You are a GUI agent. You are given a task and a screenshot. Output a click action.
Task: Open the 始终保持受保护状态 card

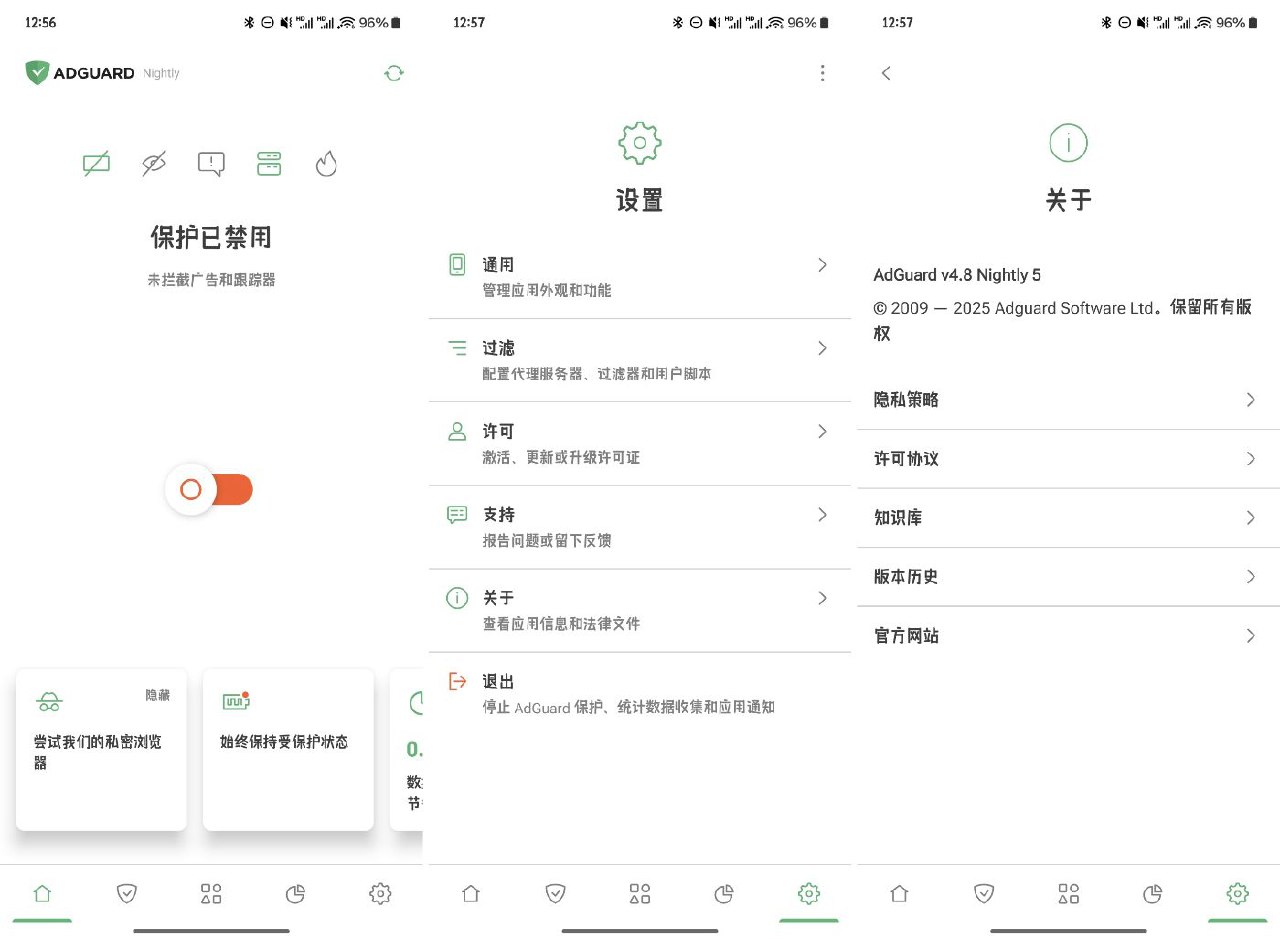pyautogui.click(x=288, y=750)
